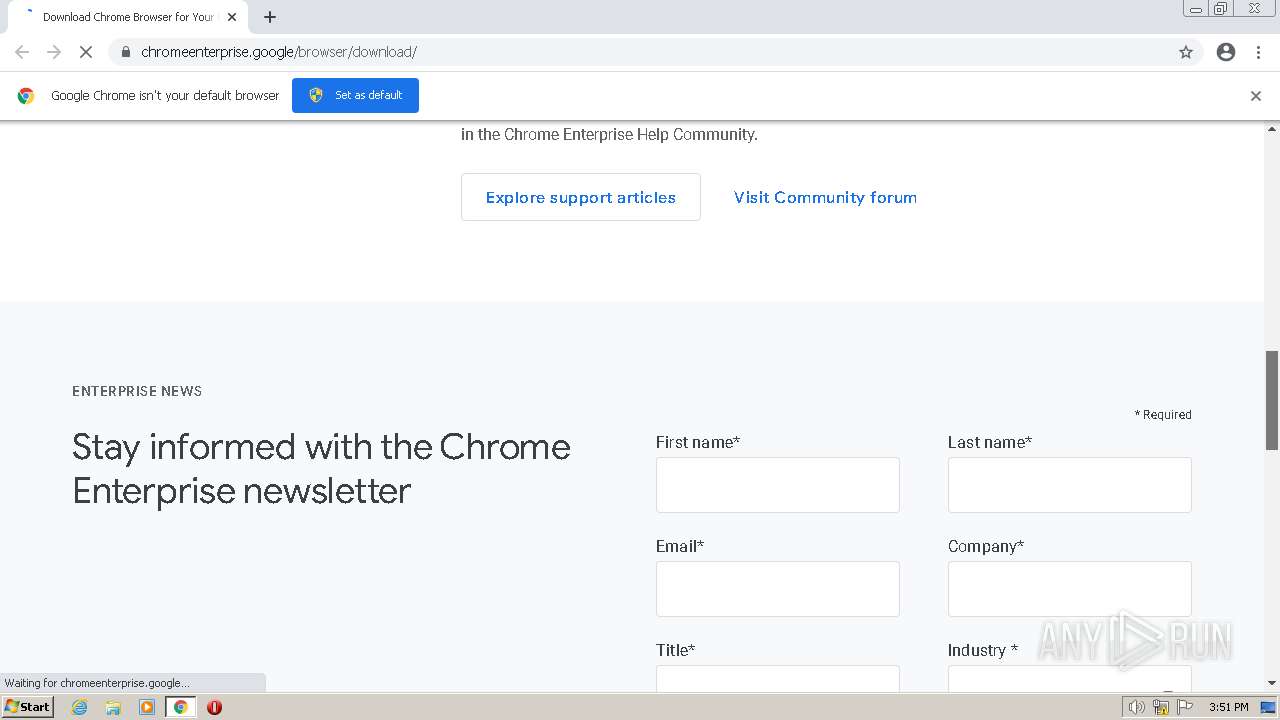Open the Chrome profile avatar menu
Screen dimensions: 1280x720
click(1226, 52)
